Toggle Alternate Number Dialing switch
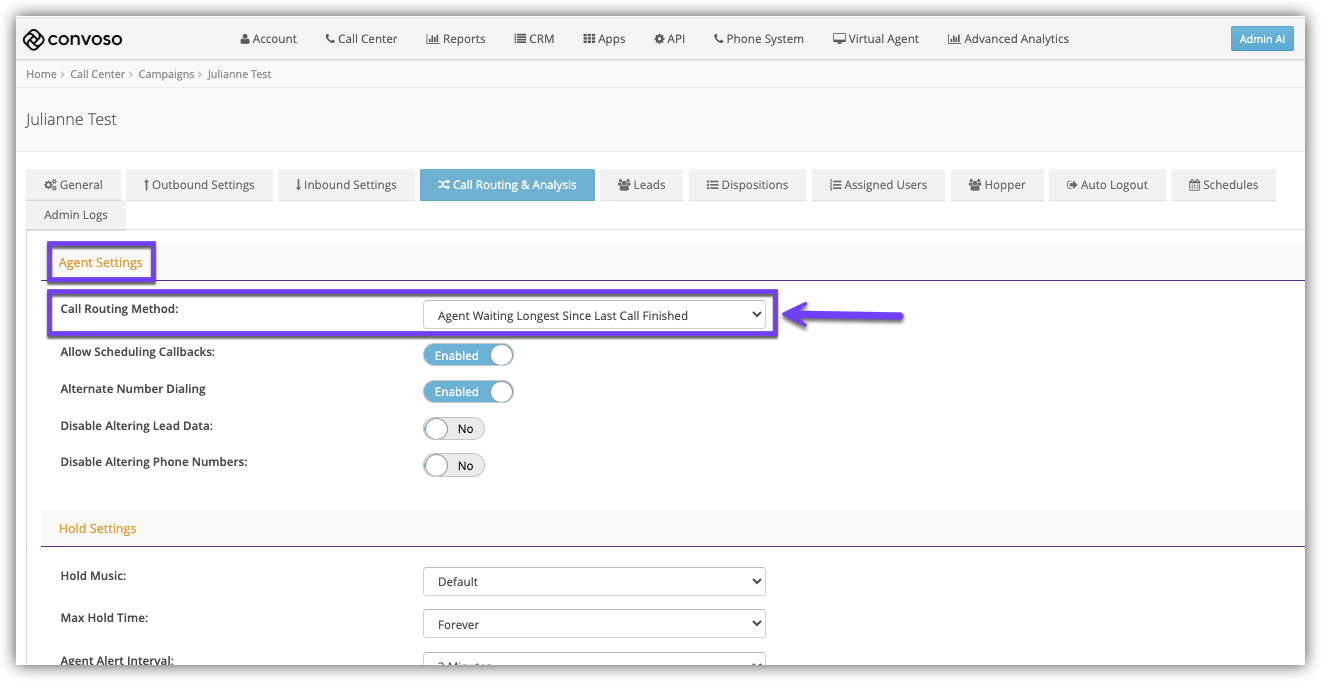 (x=468, y=392)
